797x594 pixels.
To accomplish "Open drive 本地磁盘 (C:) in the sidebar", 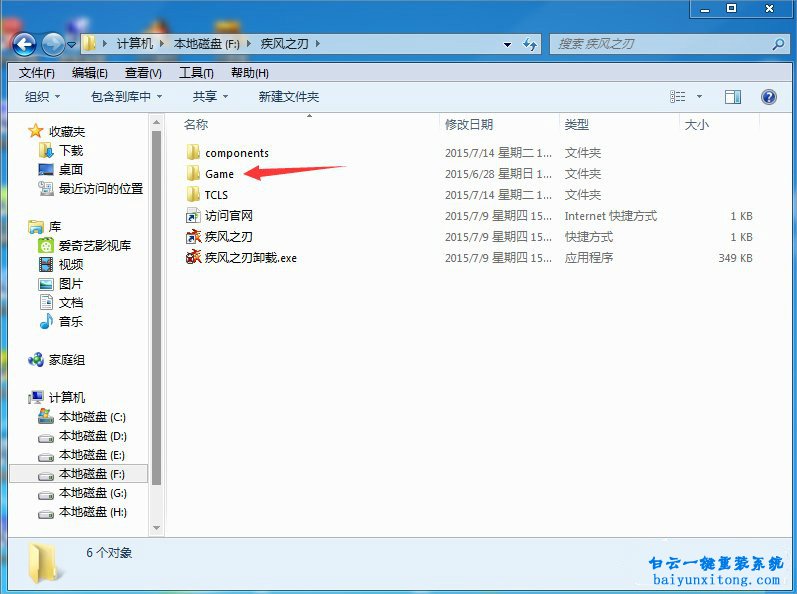I will 92,417.
